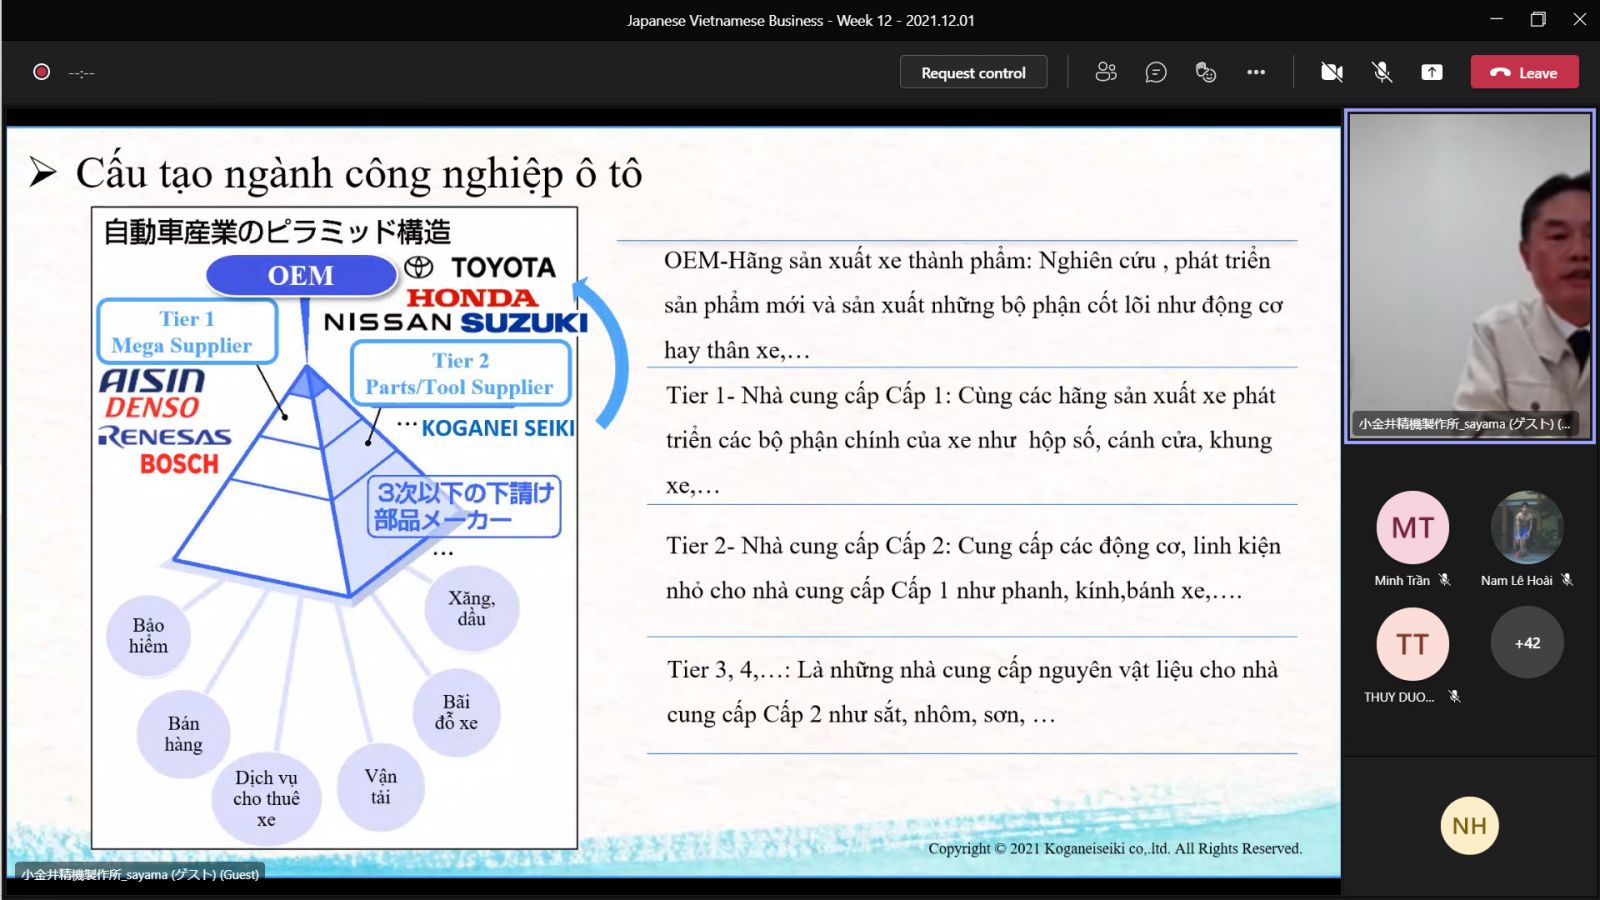Show the +42 more participants
1600x900 pixels.
[1527, 643]
